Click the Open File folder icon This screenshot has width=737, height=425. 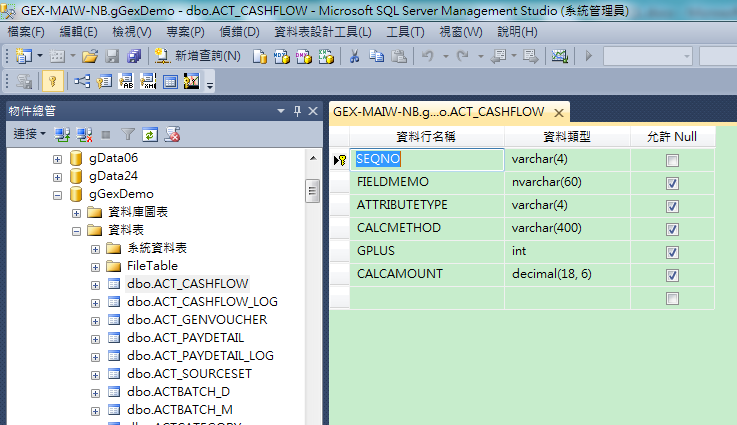point(90,56)
